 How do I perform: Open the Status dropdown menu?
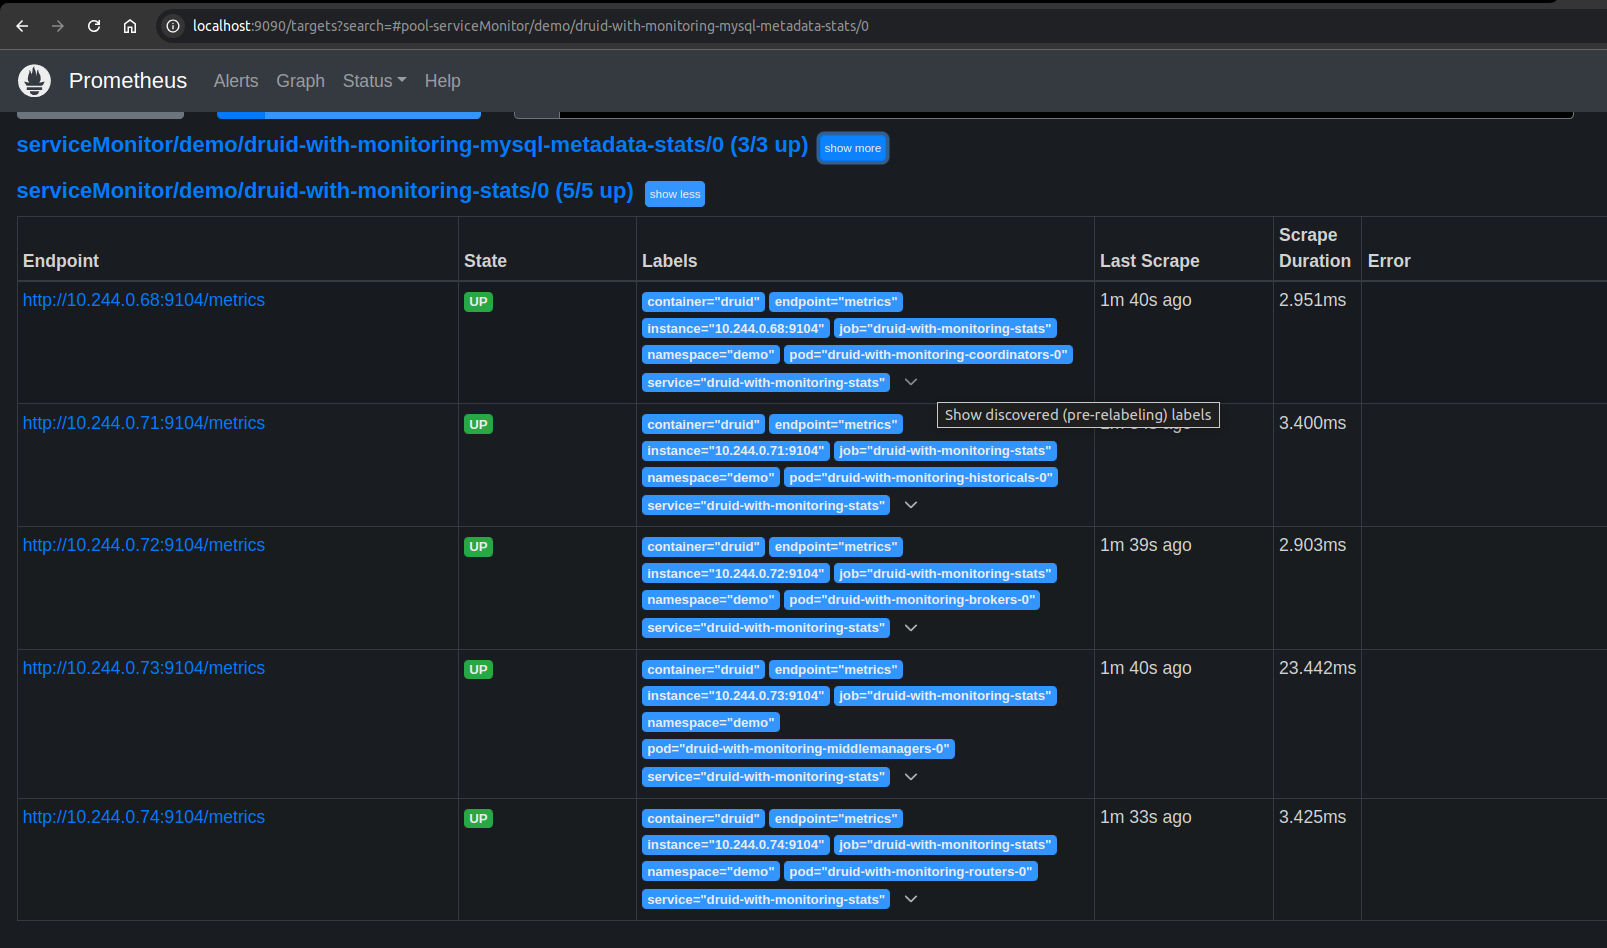(374, 81)
